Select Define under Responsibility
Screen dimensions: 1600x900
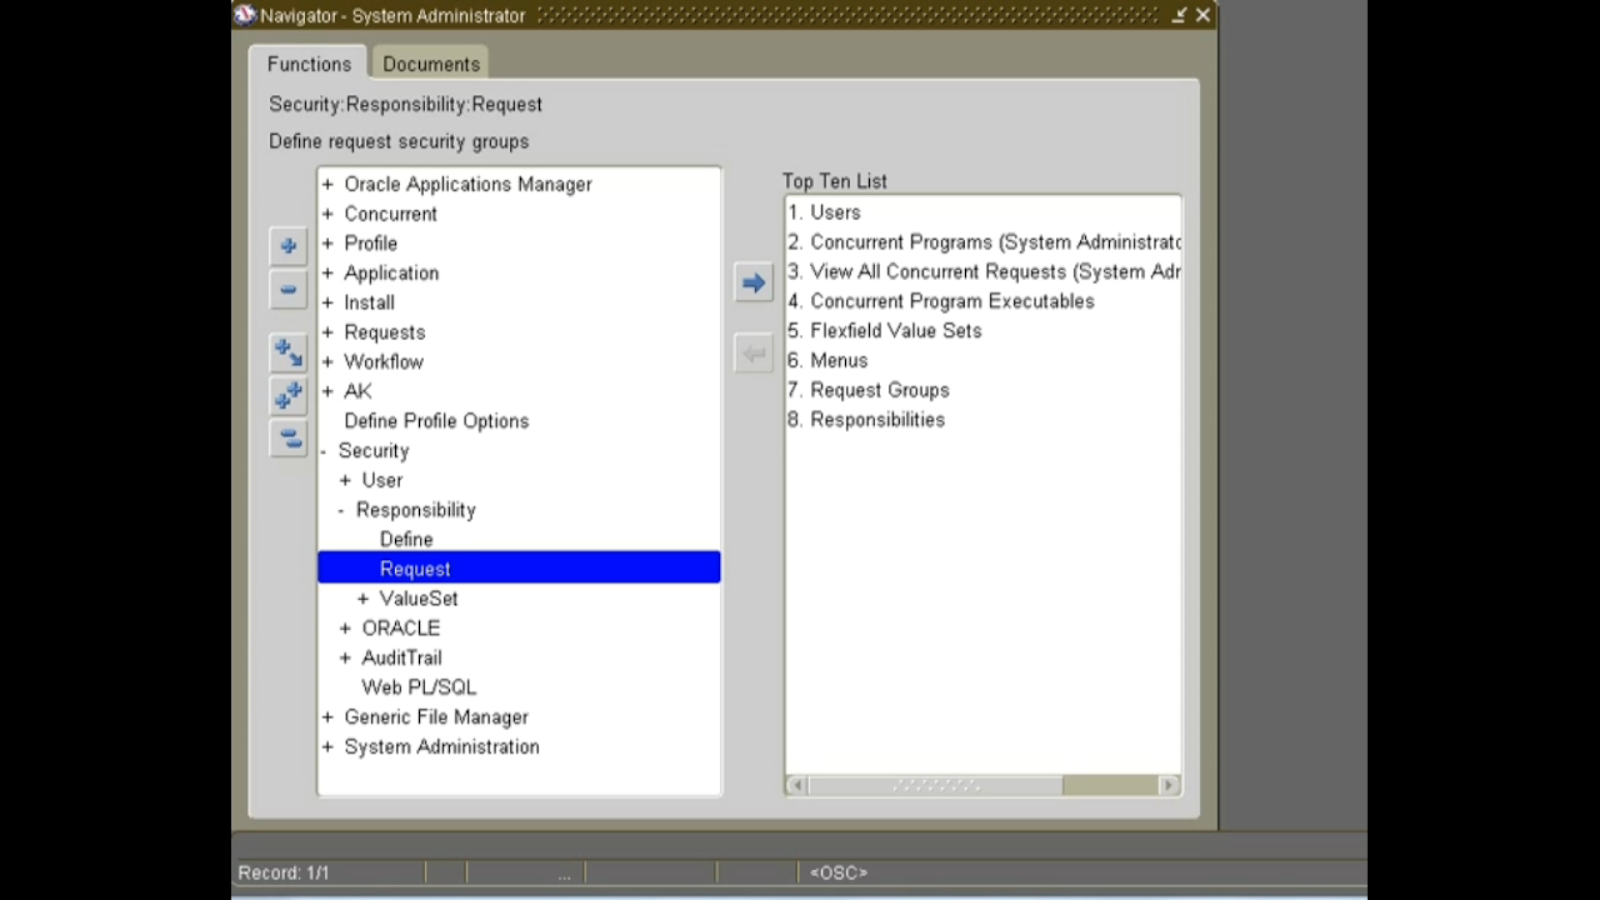[x=406, y=539]
